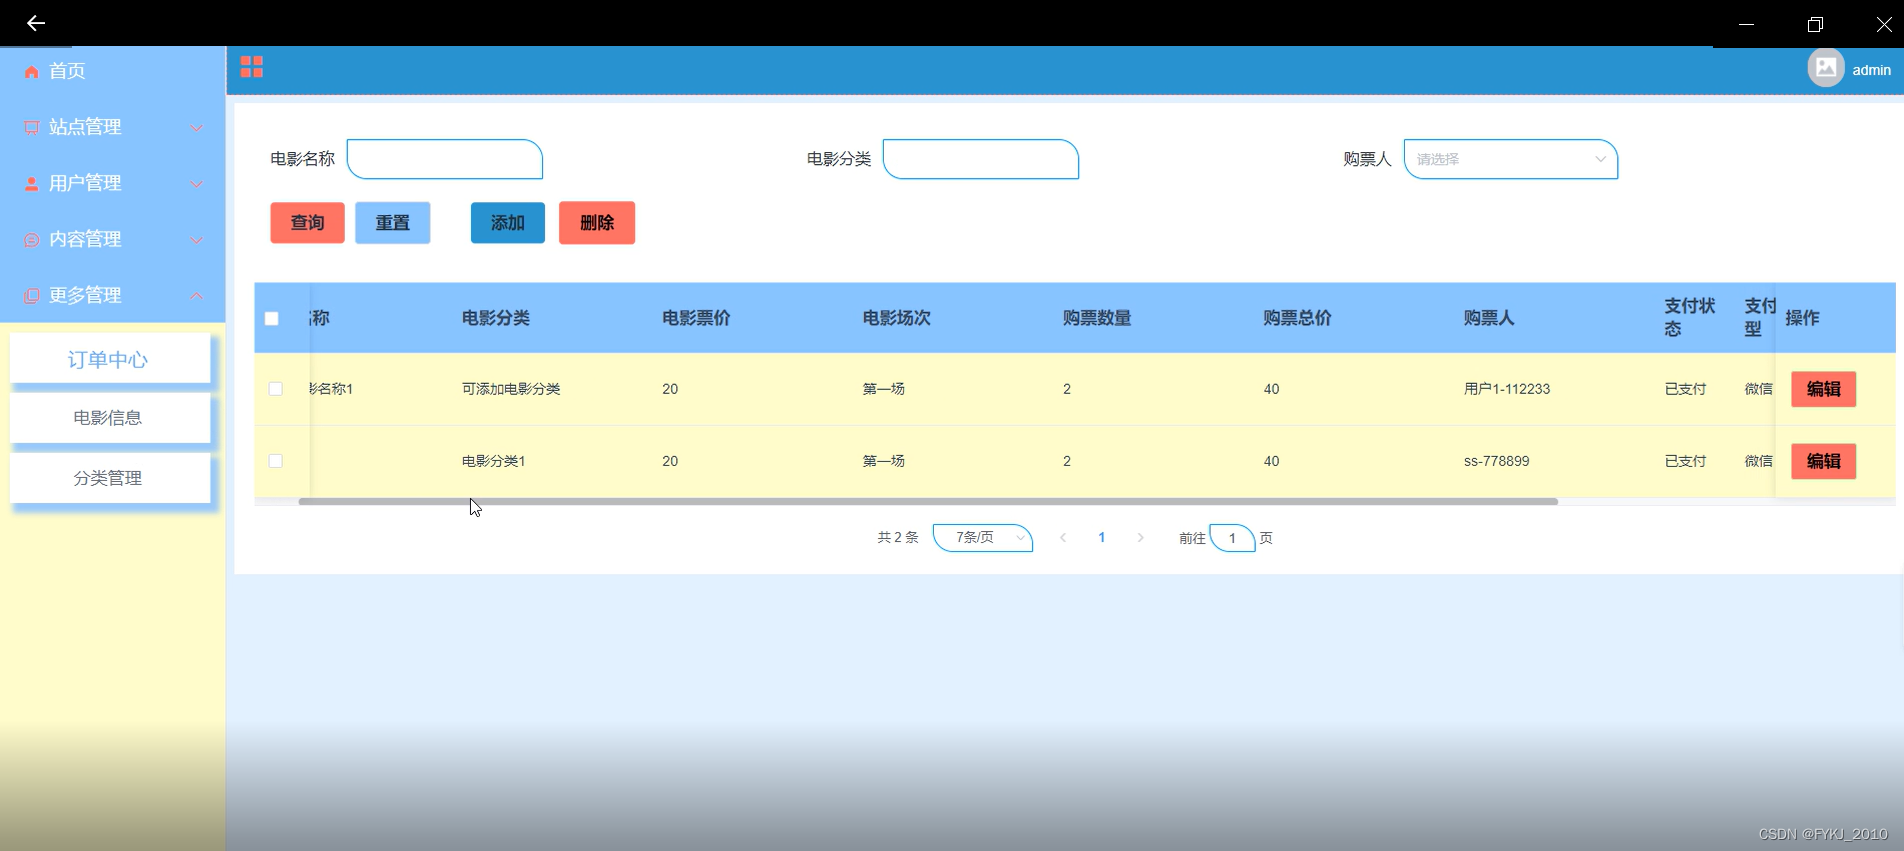Click the 添加 button
1904x851 pixels.
(x=508, y=223)
